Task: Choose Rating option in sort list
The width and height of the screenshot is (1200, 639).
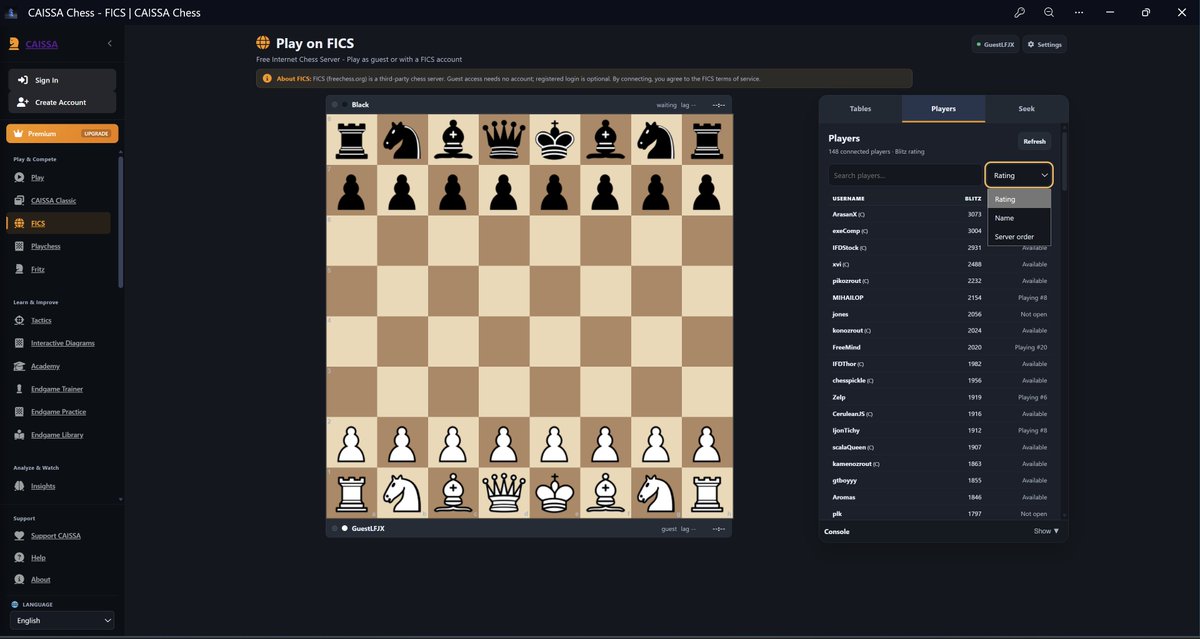Action: click(1019, 199)
